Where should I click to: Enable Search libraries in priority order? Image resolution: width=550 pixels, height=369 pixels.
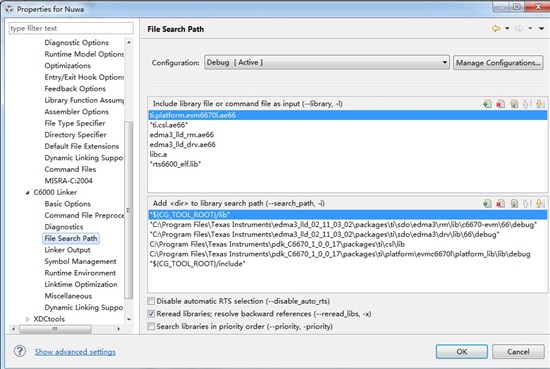(151, 326)
